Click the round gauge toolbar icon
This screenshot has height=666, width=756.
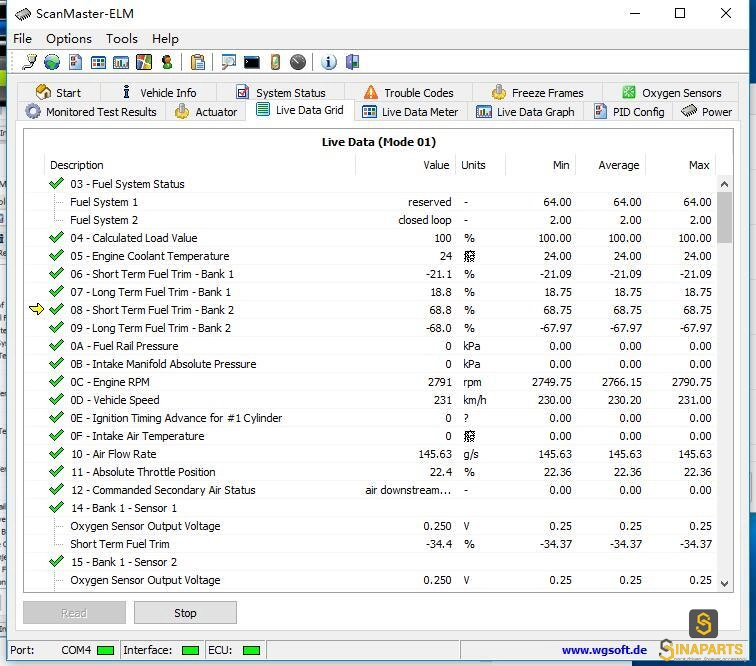(298, 62)
